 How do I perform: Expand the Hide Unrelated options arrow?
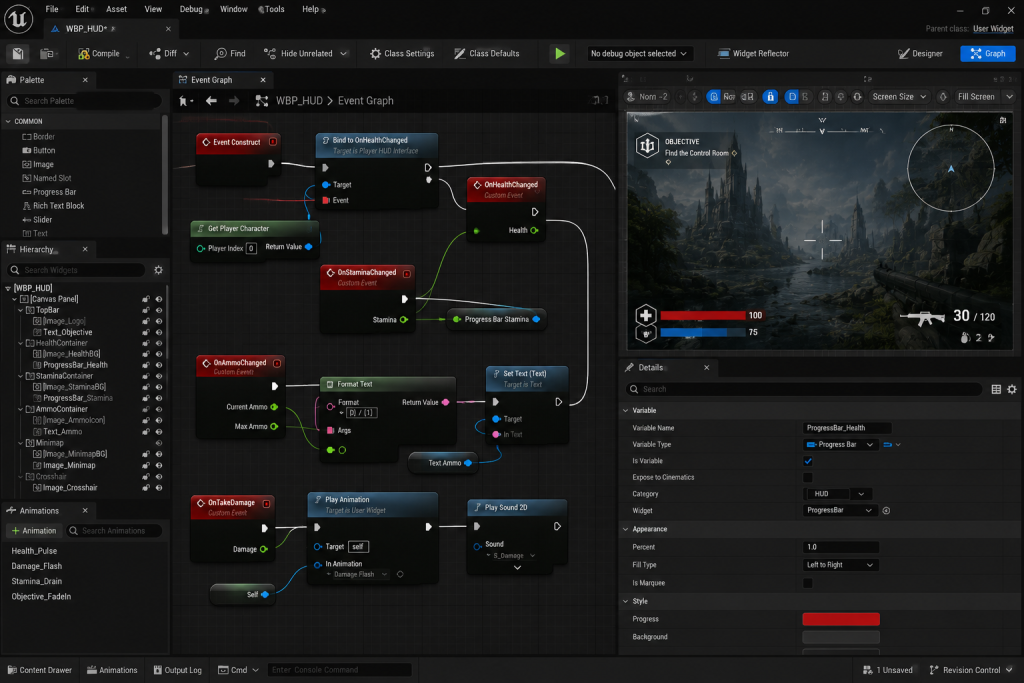(x=344, y=54)
